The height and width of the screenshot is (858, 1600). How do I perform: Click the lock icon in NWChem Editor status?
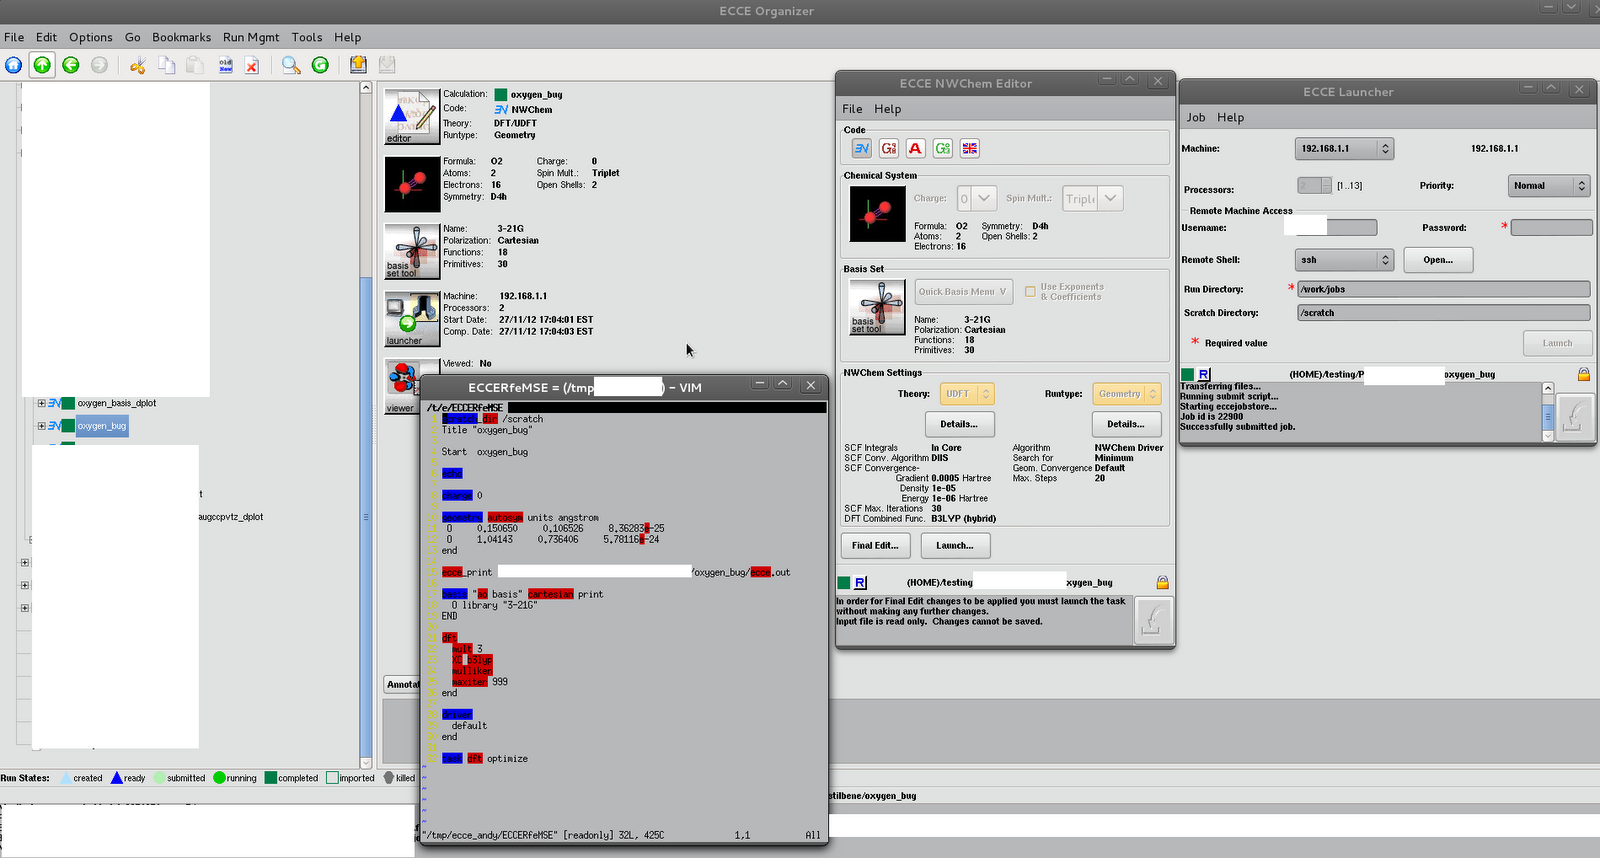click(x=1162, y=582)
